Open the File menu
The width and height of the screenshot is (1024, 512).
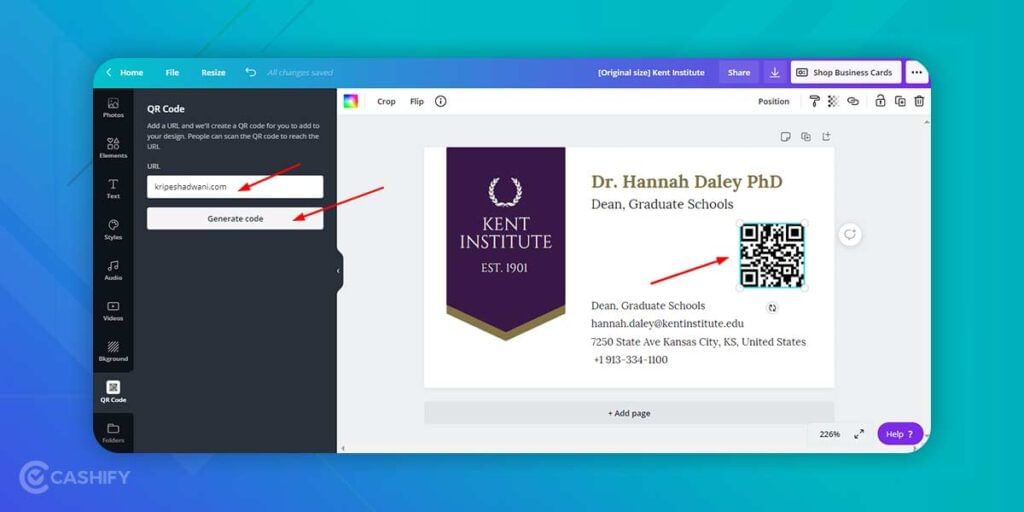[x=172, y=72]
